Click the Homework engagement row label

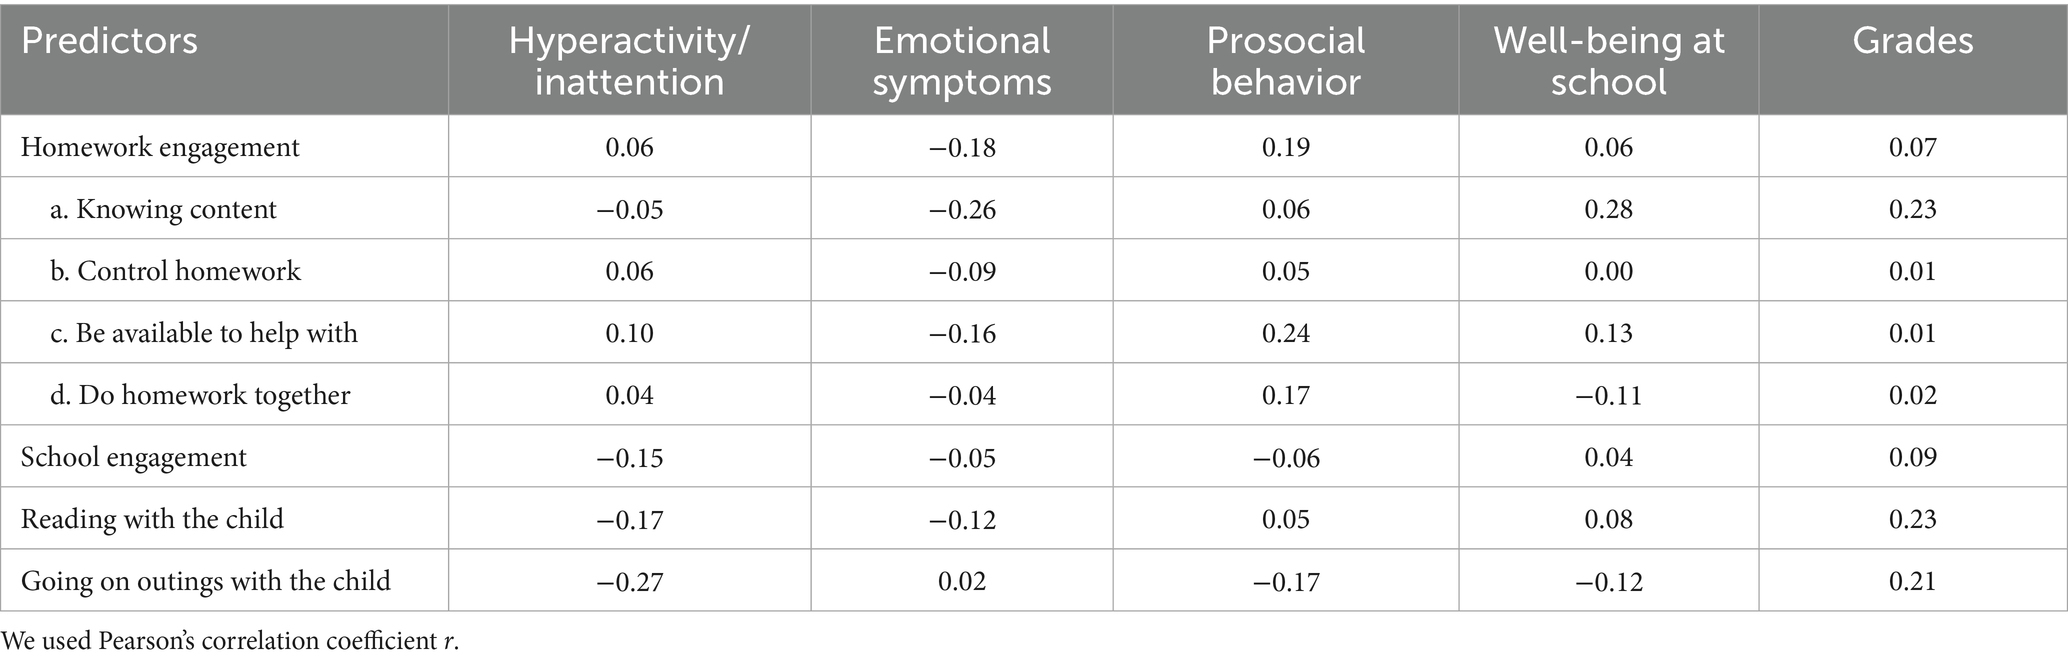[x=160, y=147]
